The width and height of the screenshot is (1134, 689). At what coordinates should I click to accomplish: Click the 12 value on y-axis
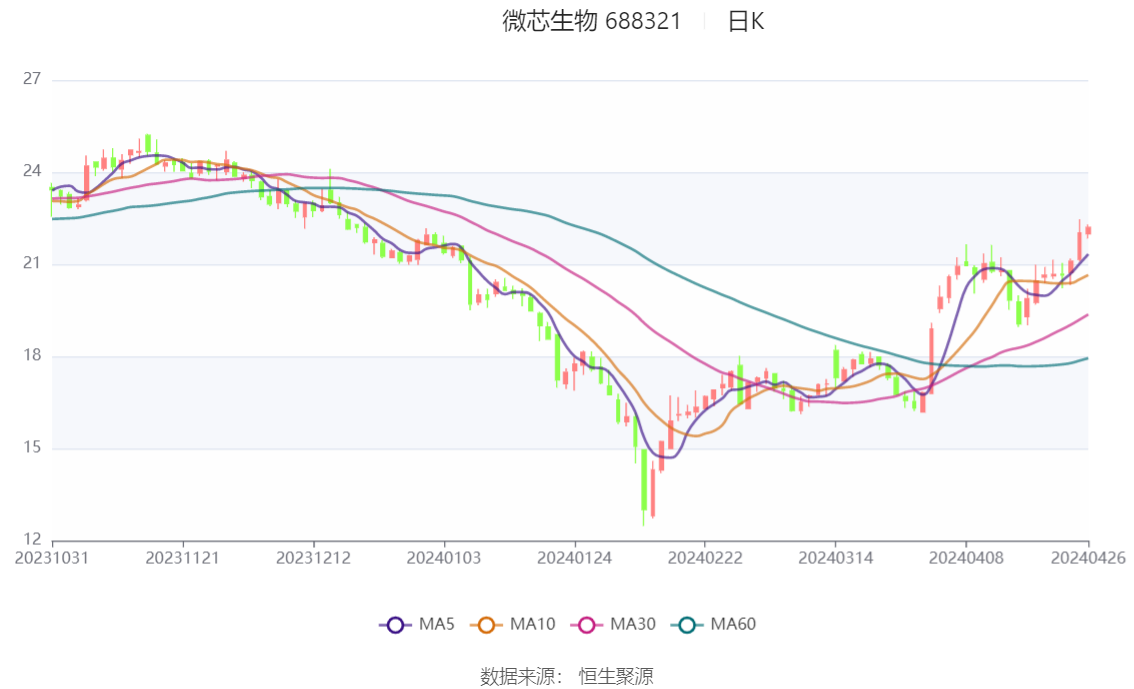tap(31, 540)
